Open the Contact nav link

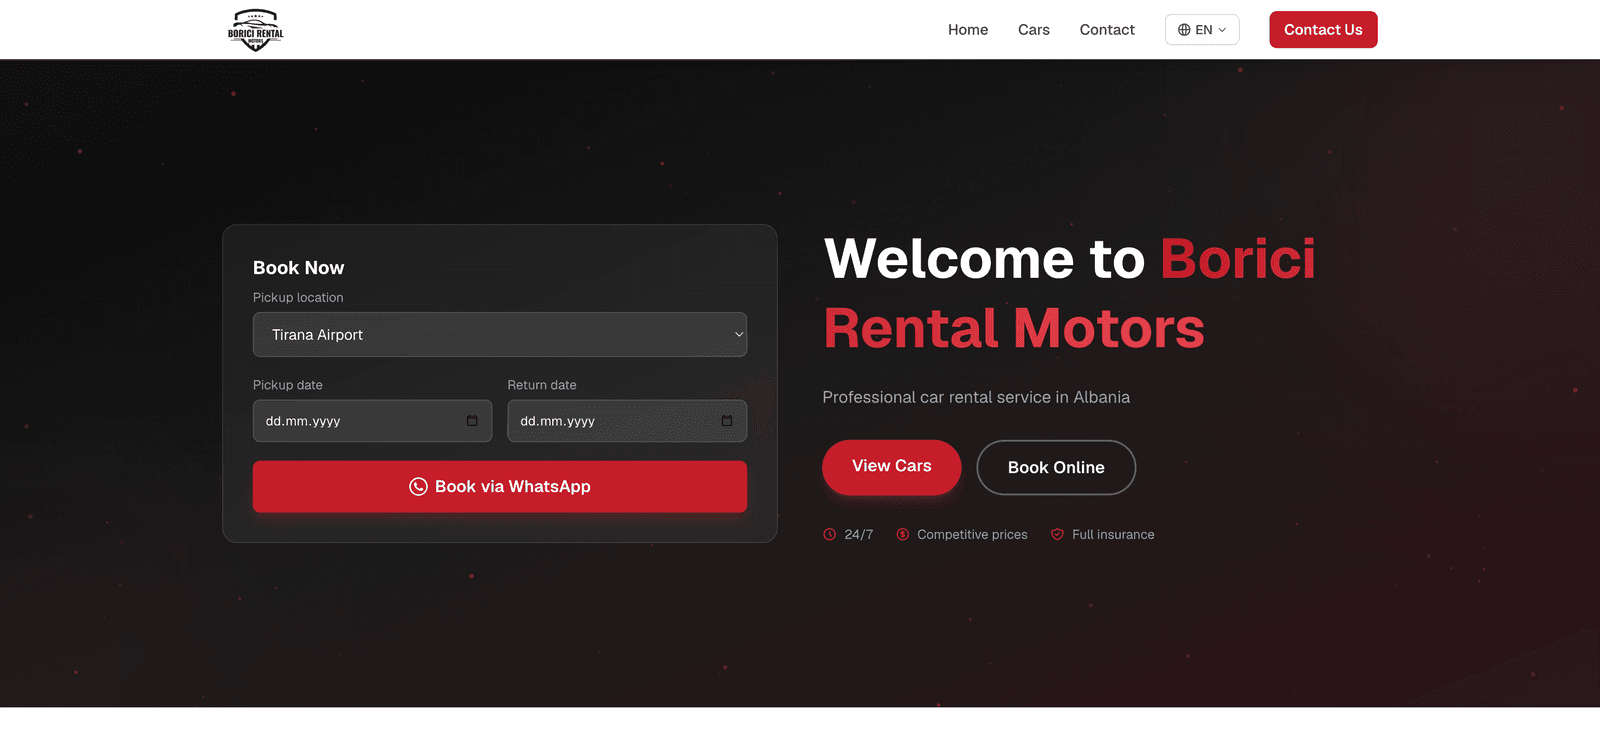click(1107, 30)
